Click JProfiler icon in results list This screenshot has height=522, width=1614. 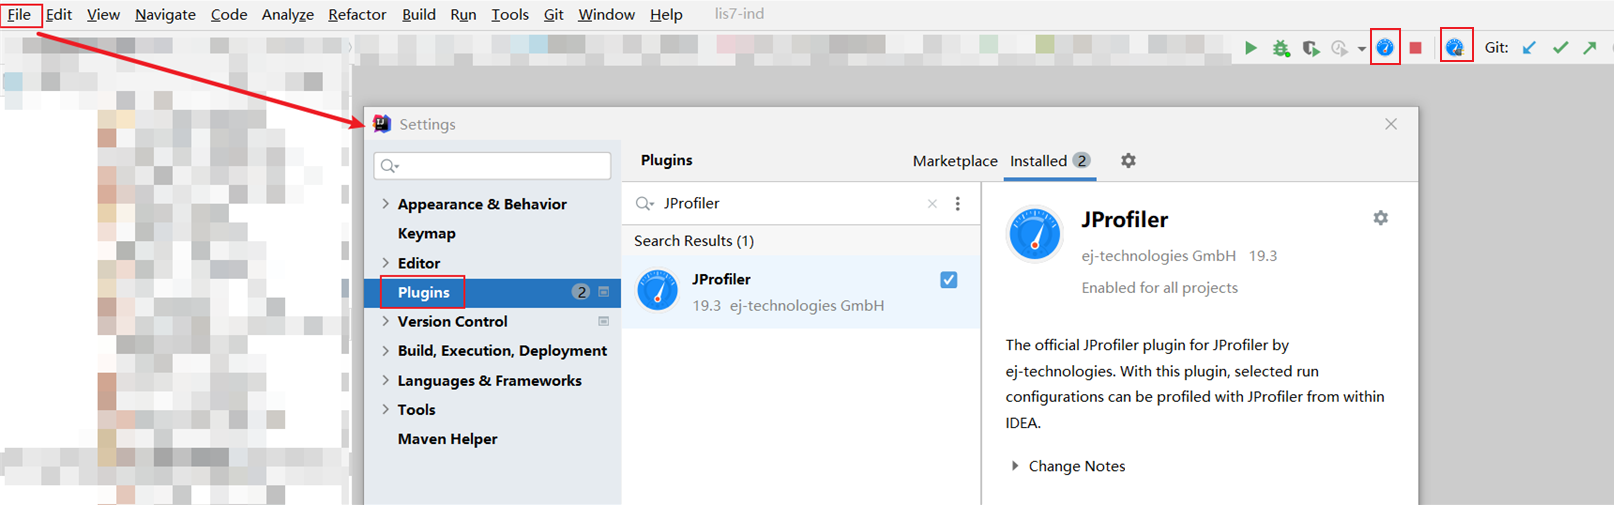click(658, 291)
